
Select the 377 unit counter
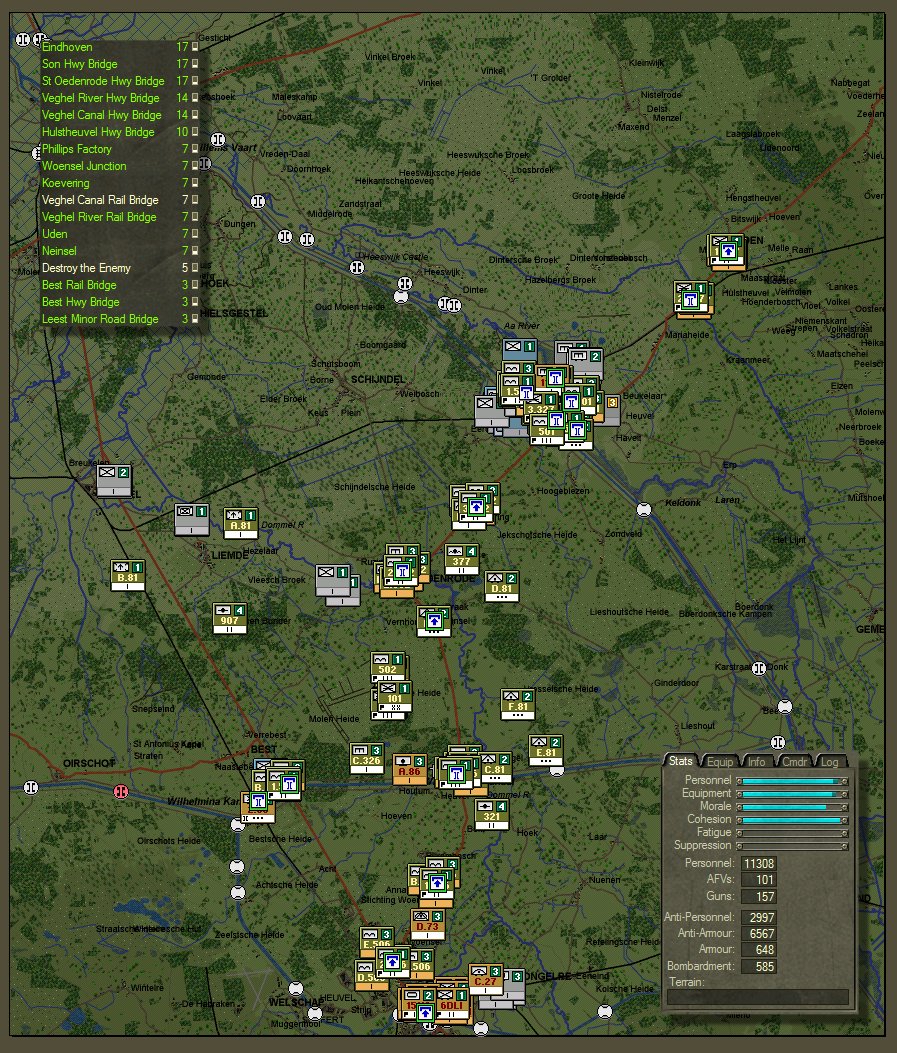(461, 559)
